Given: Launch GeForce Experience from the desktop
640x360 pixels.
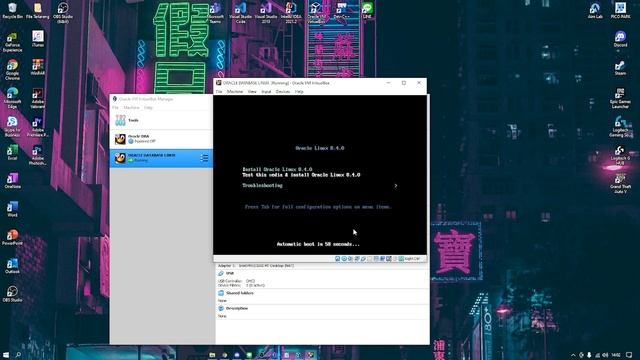Looking at the screenshot, I should click(x=12, y=42).
